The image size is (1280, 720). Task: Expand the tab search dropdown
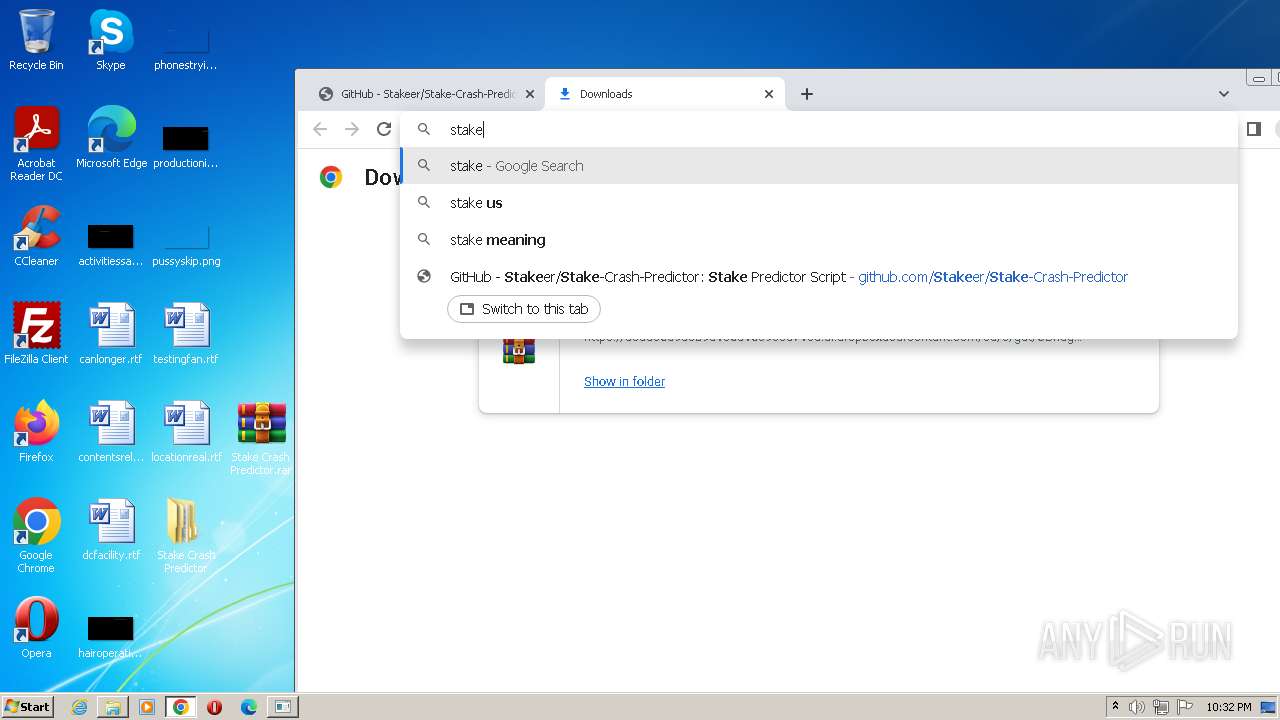[x=1224, y=94]
